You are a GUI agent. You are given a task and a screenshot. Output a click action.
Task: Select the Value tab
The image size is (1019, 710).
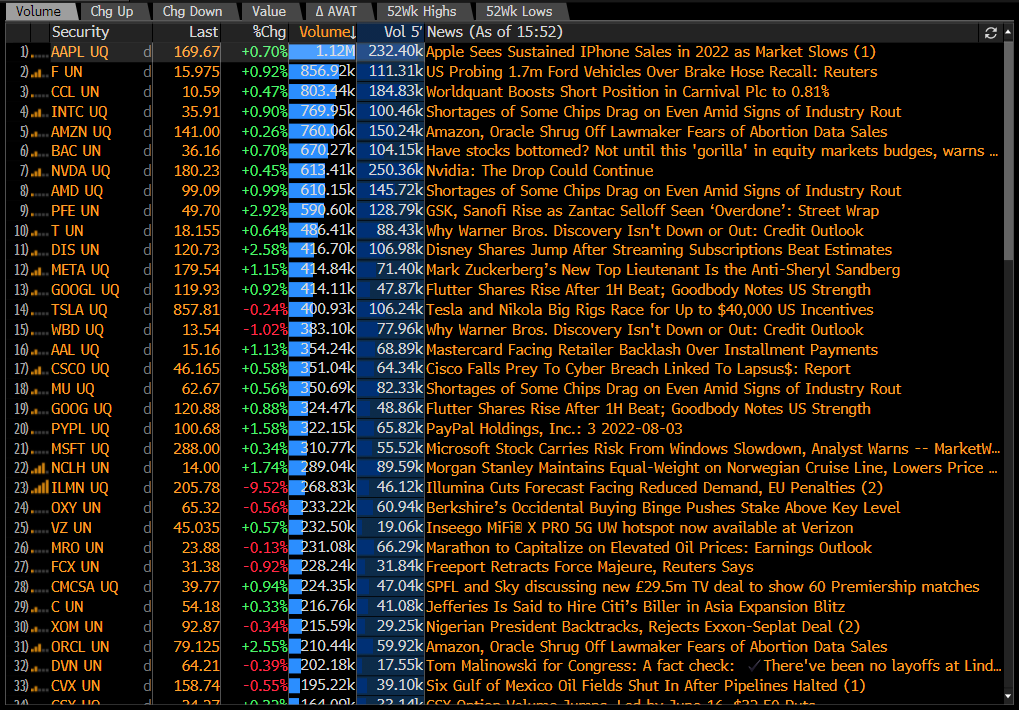[269, 11]
